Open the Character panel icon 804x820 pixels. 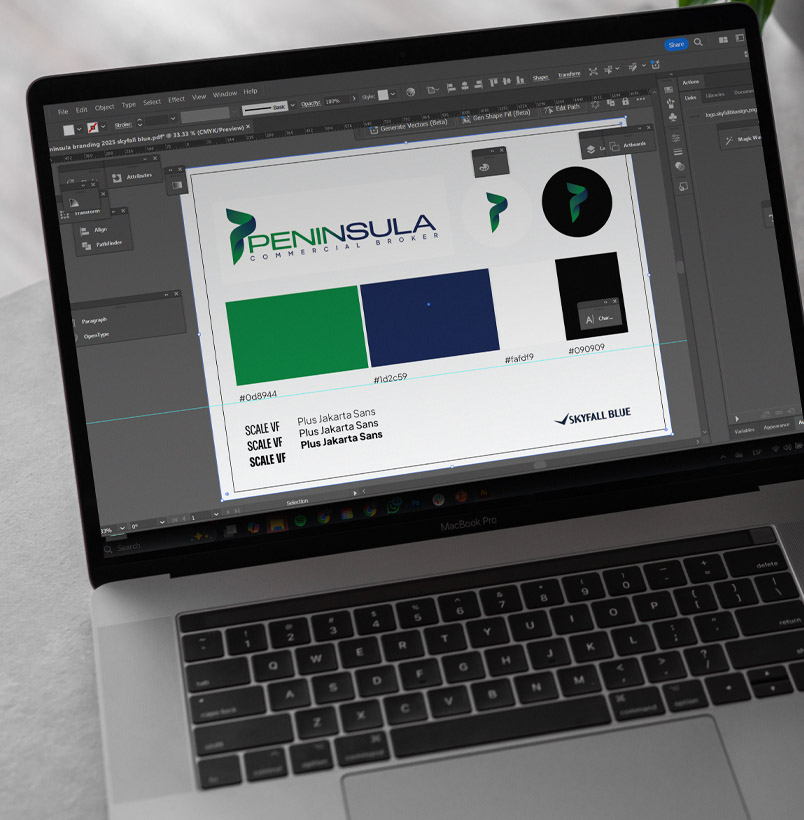[x=590, y=320]
